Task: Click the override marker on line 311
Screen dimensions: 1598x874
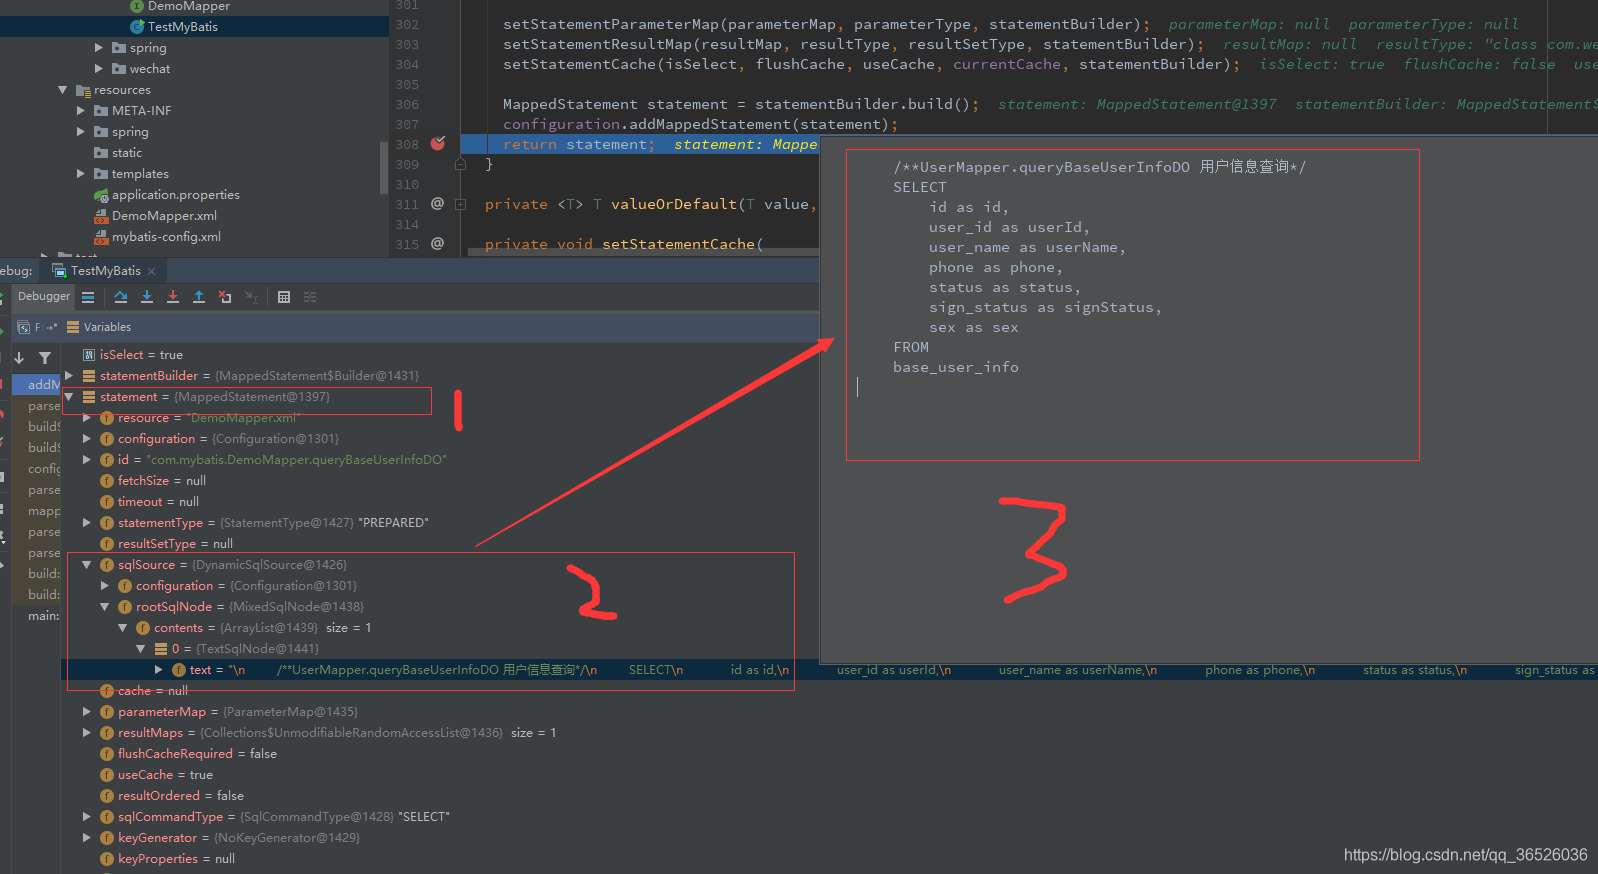Action: click(x=437, y=203)
